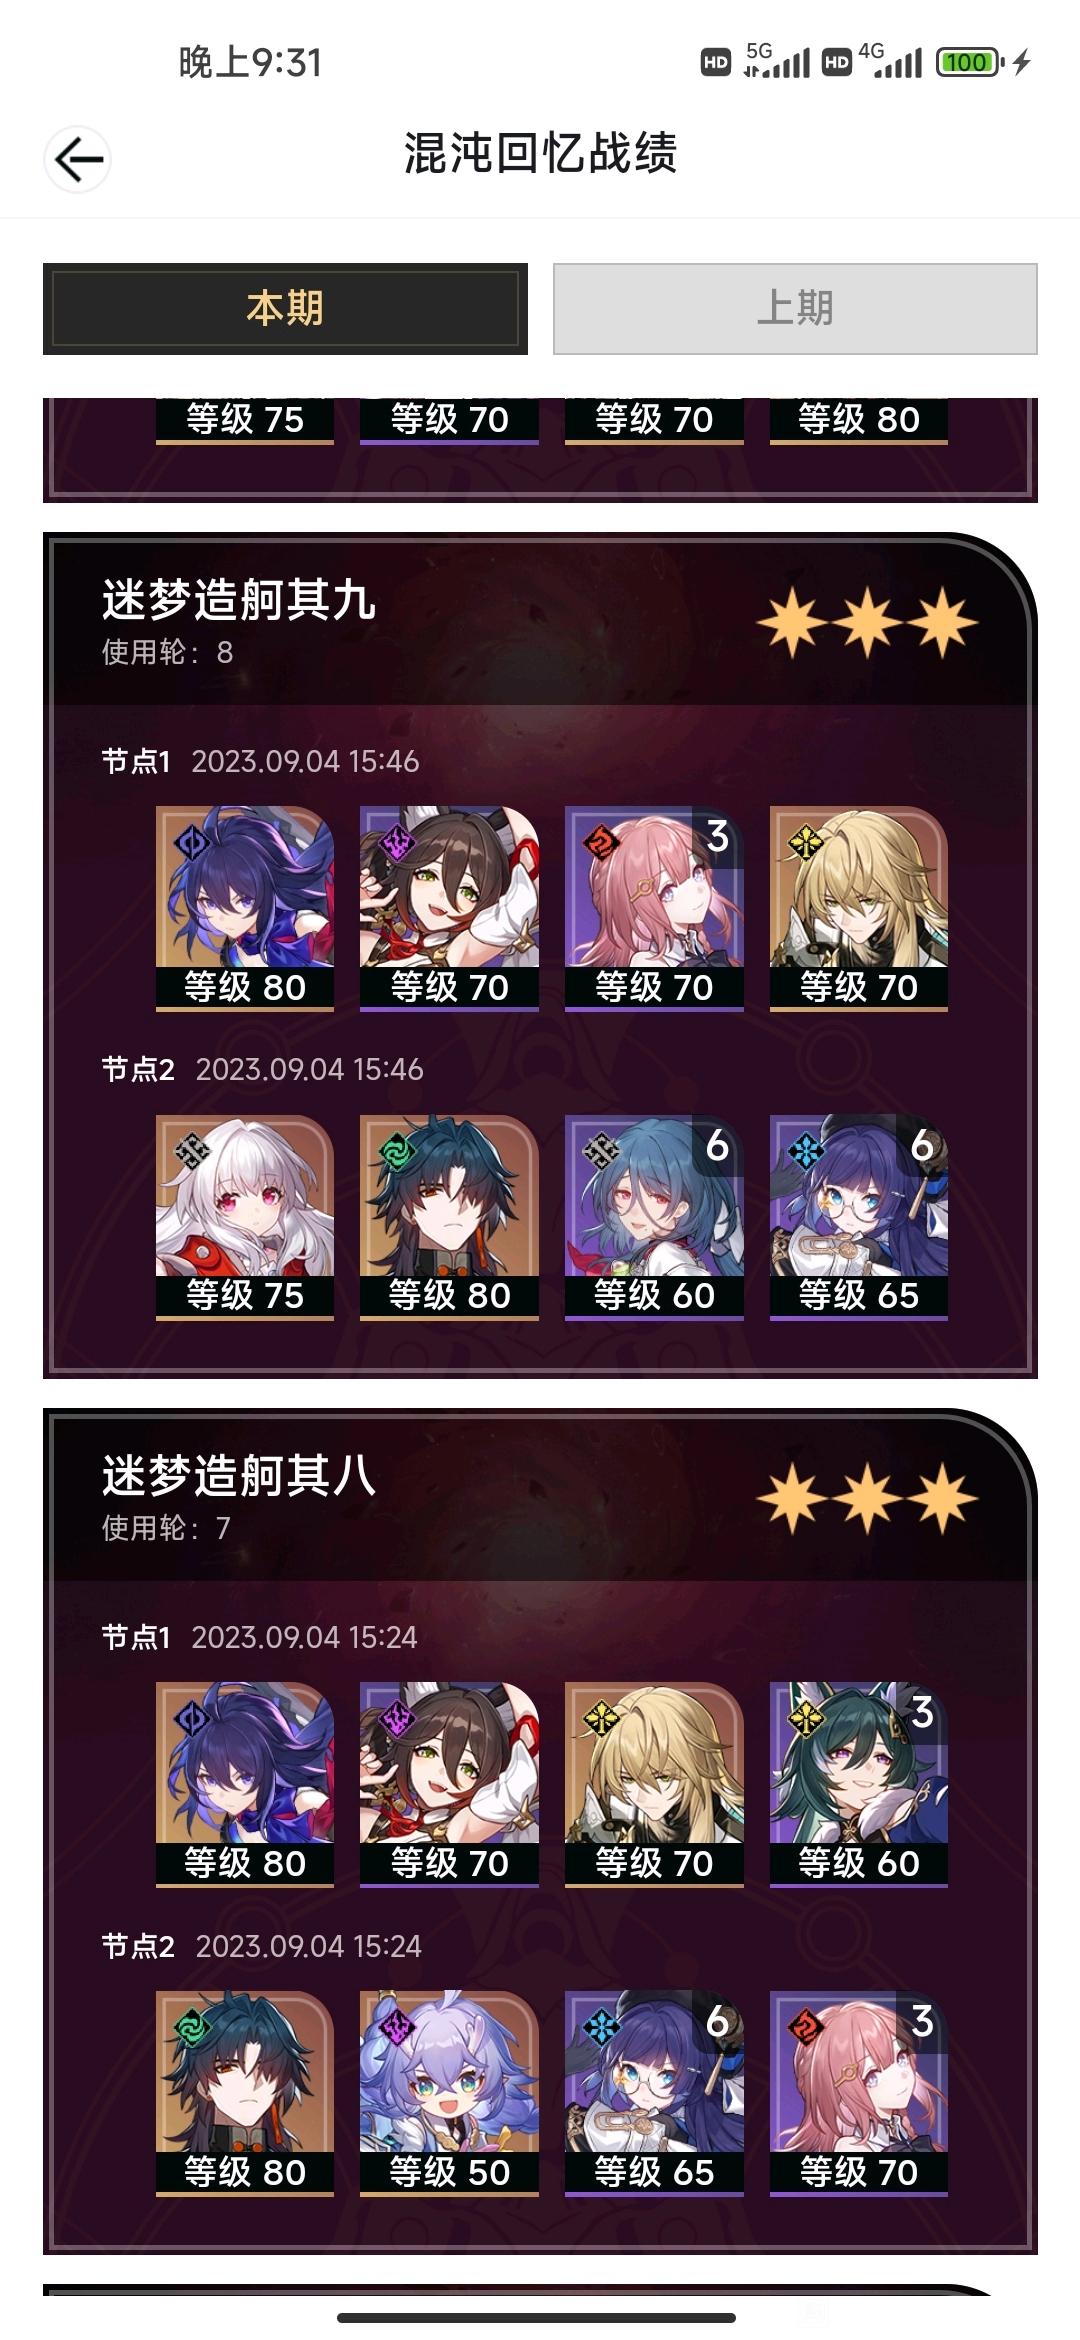Select green-haired level 60 character in 其八
1080x2340 pixels.
tap(859, 1784)
